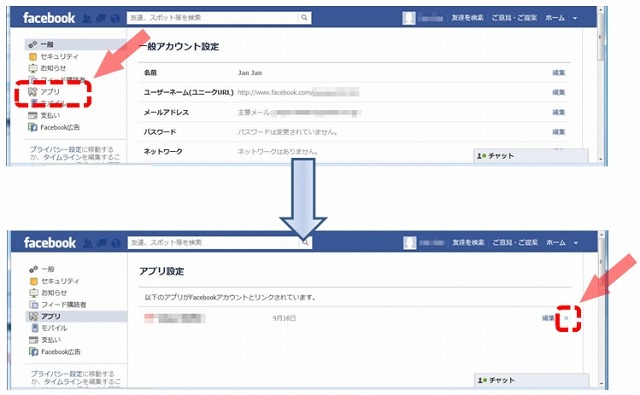This screenshot has height=395, width=640.
Task: Click the facebook logo on the 一般アカウント設定 page
Action: [49, 18]
